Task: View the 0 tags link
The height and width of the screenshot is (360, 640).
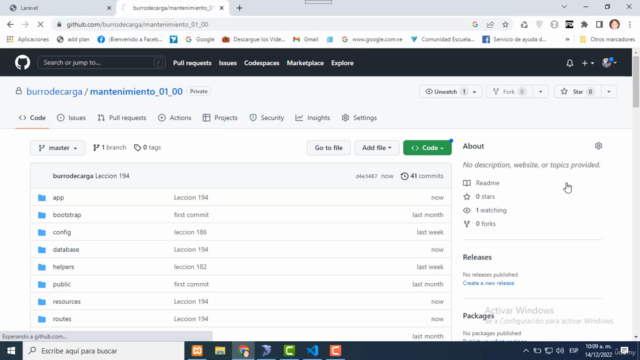Action: tap(147, 147)
